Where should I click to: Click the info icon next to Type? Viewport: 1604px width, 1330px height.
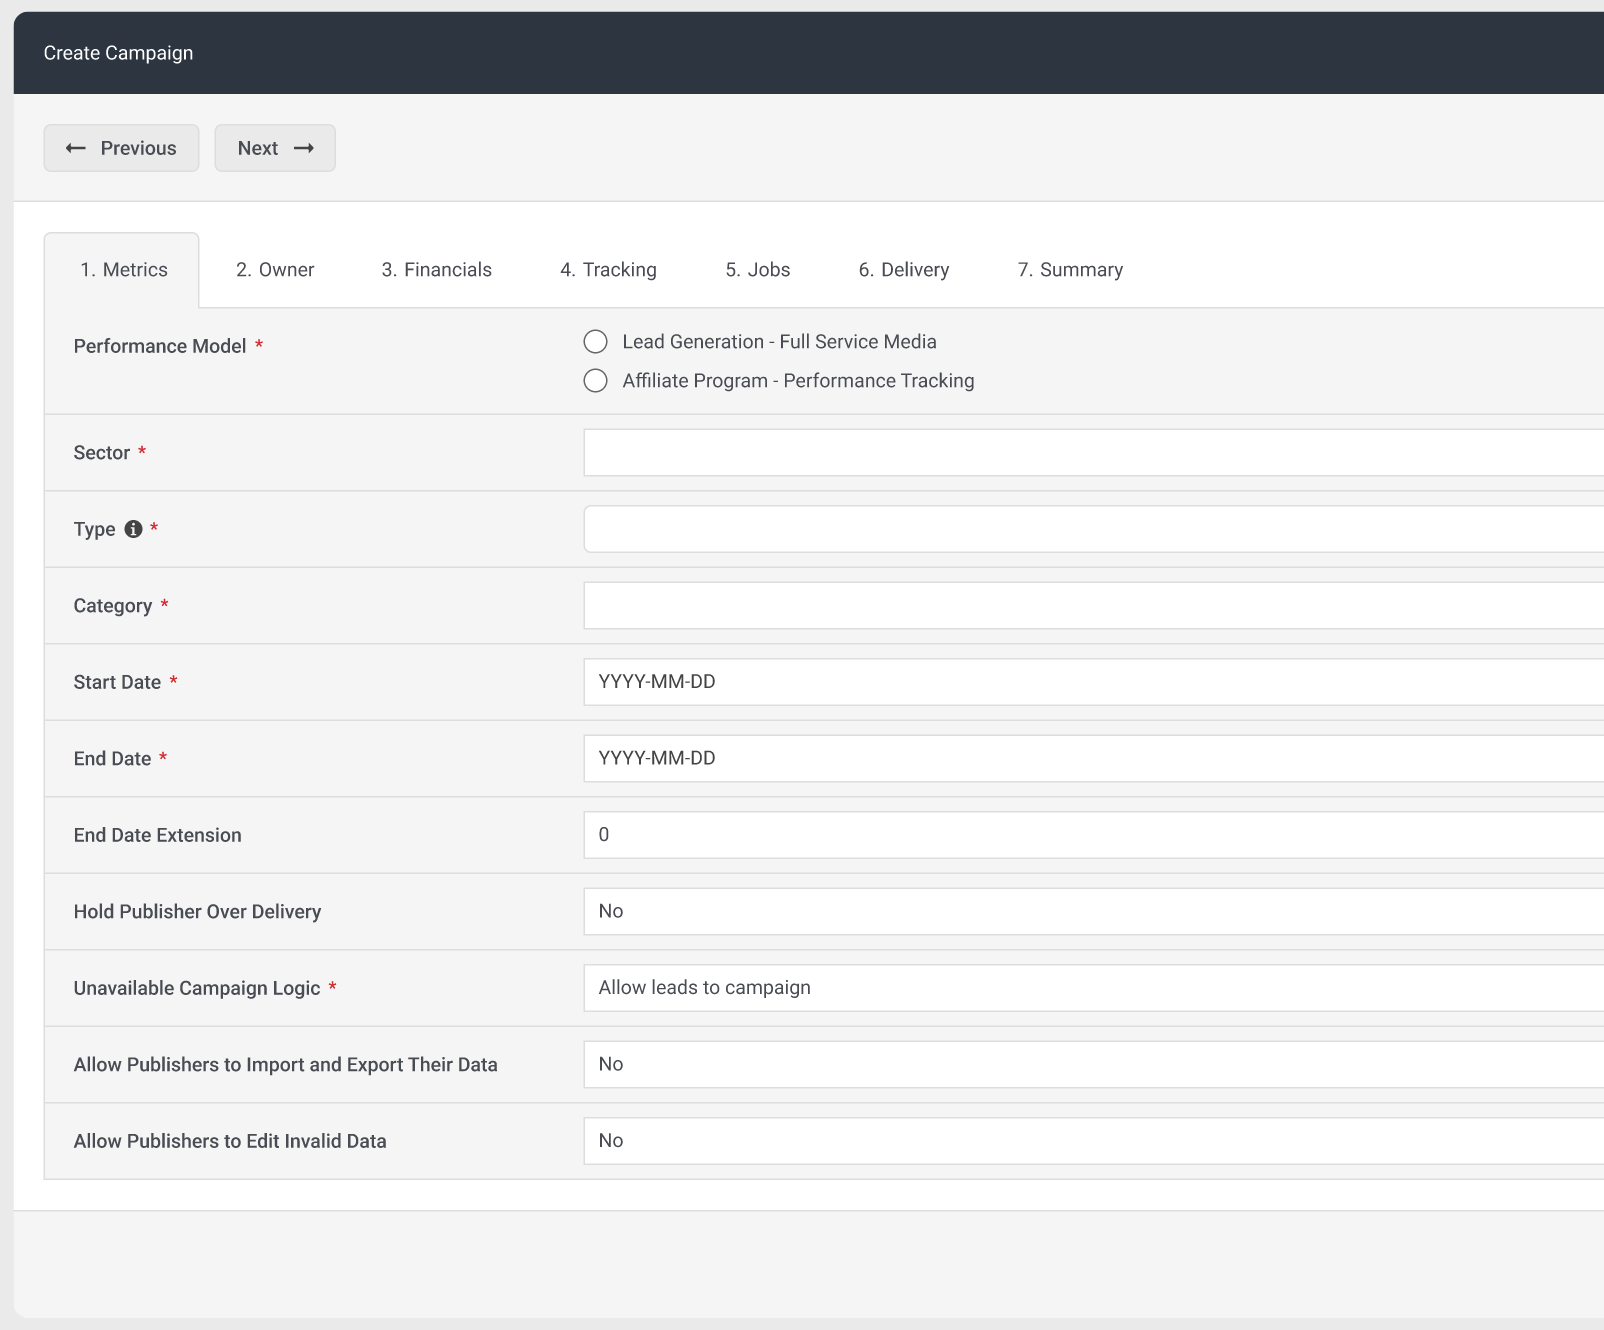tap(133, 529)
